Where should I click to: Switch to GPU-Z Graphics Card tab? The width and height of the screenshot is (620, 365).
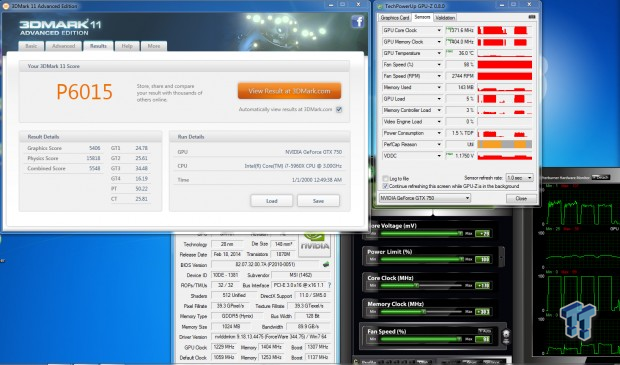395,18
